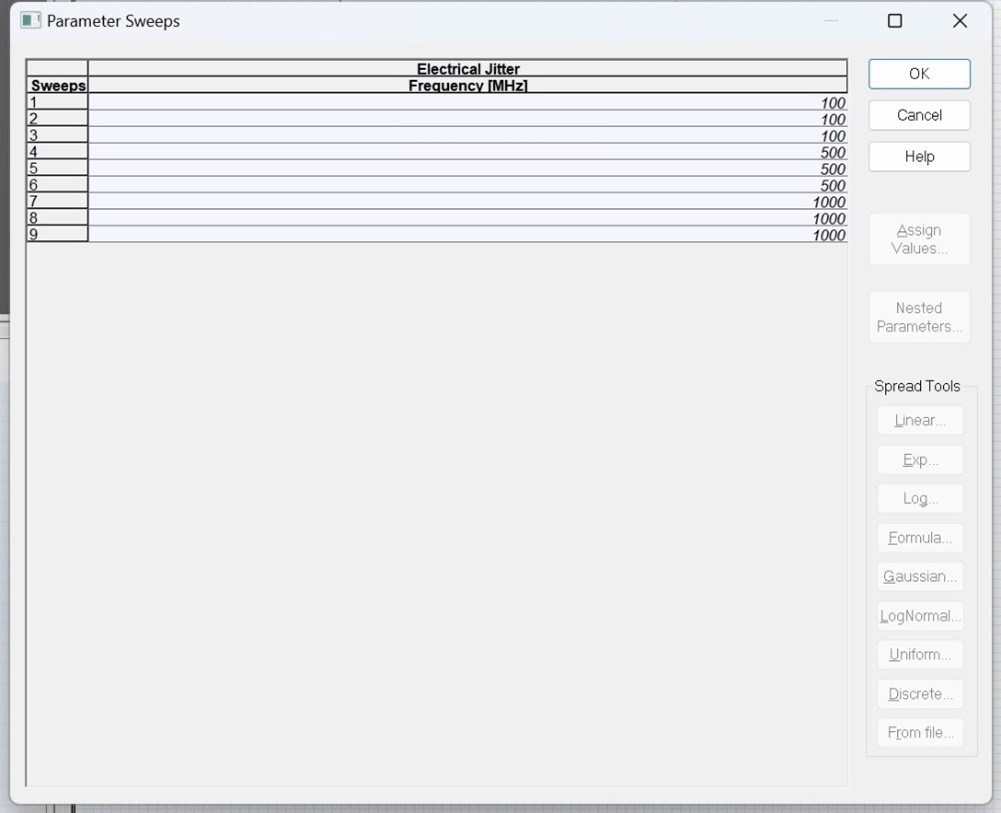Open Nested Parameters settings
The width and height of the screenshot is (1001, 813).
pos(919,317)
